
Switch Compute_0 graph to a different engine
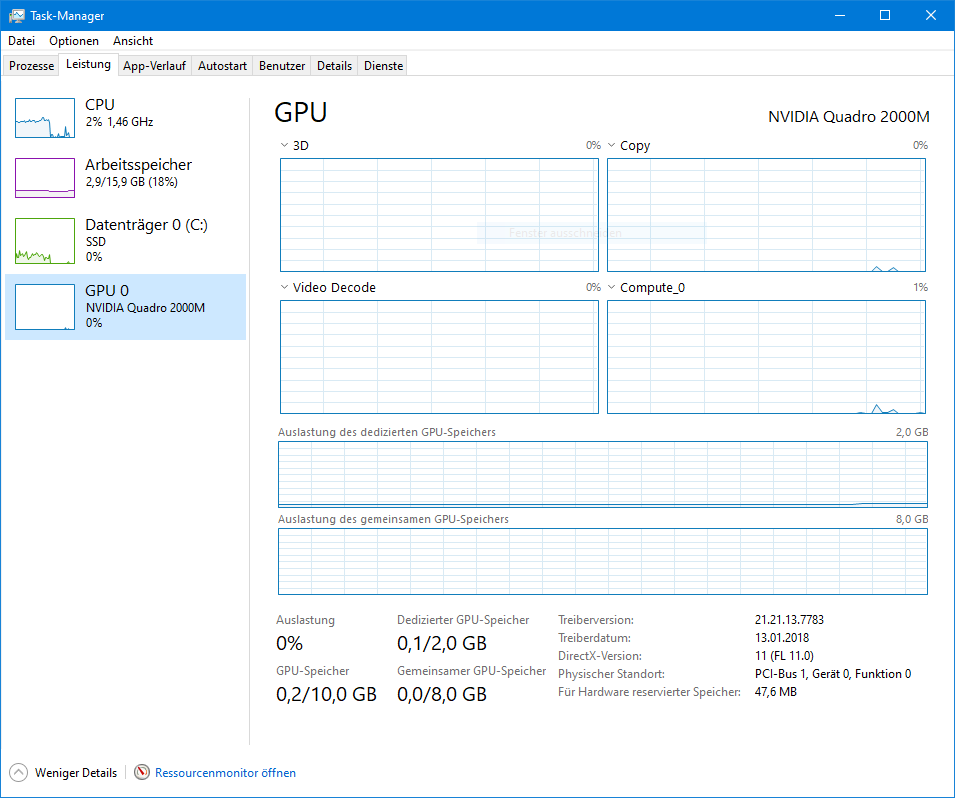pyautogui.click(x=611, y=287)
